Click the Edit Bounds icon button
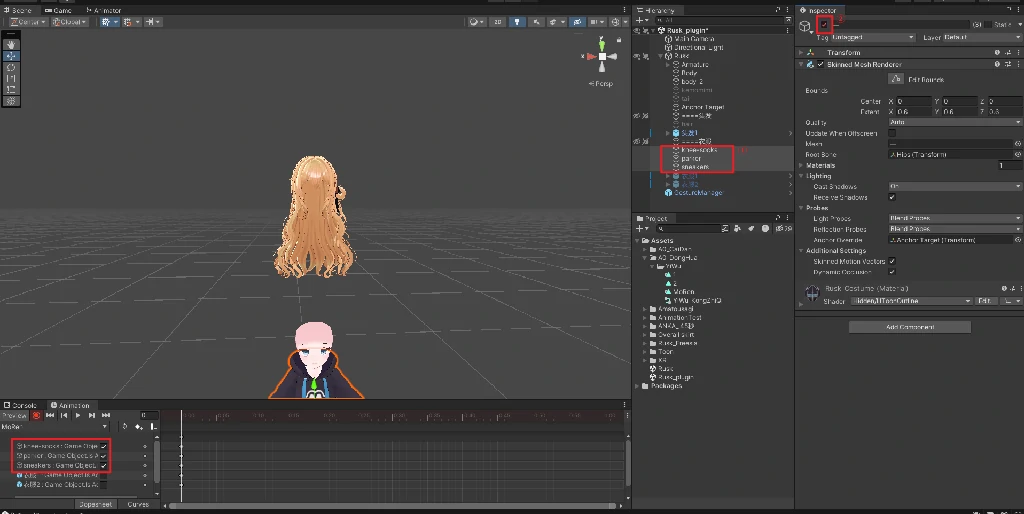Screen dimensions: 1024x514 click(896, 79)
